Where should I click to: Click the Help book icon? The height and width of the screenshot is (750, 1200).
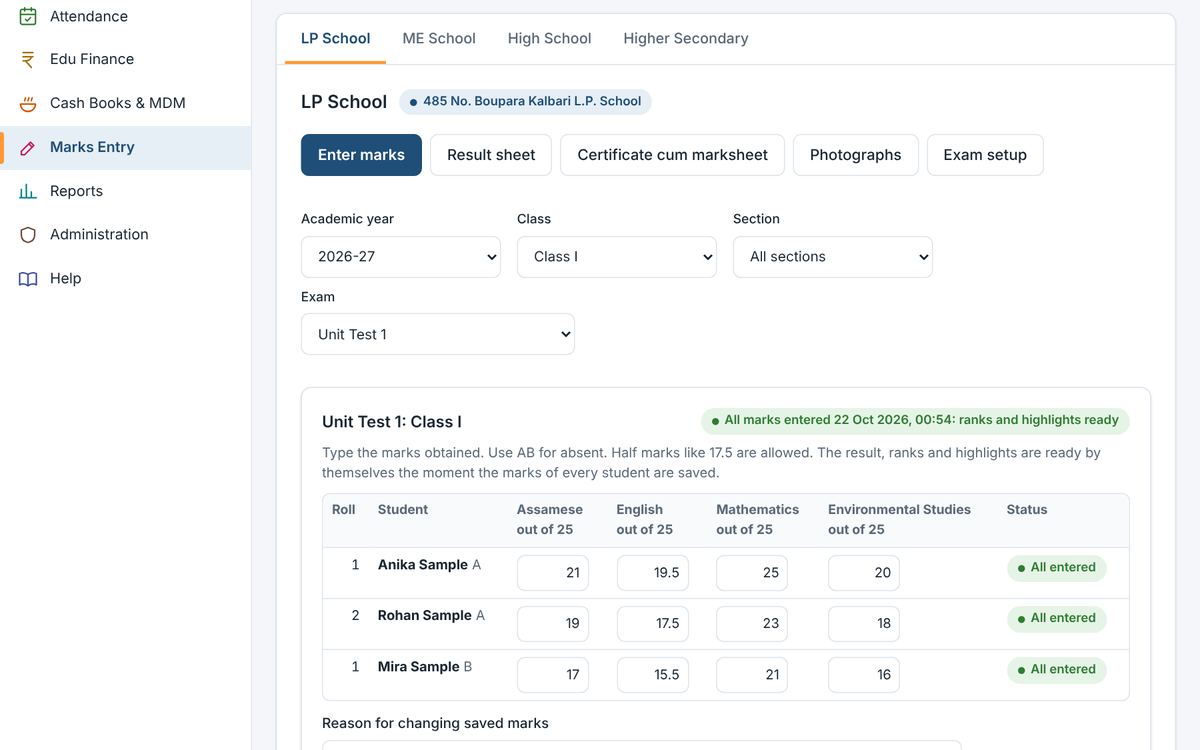pos(28,278)
